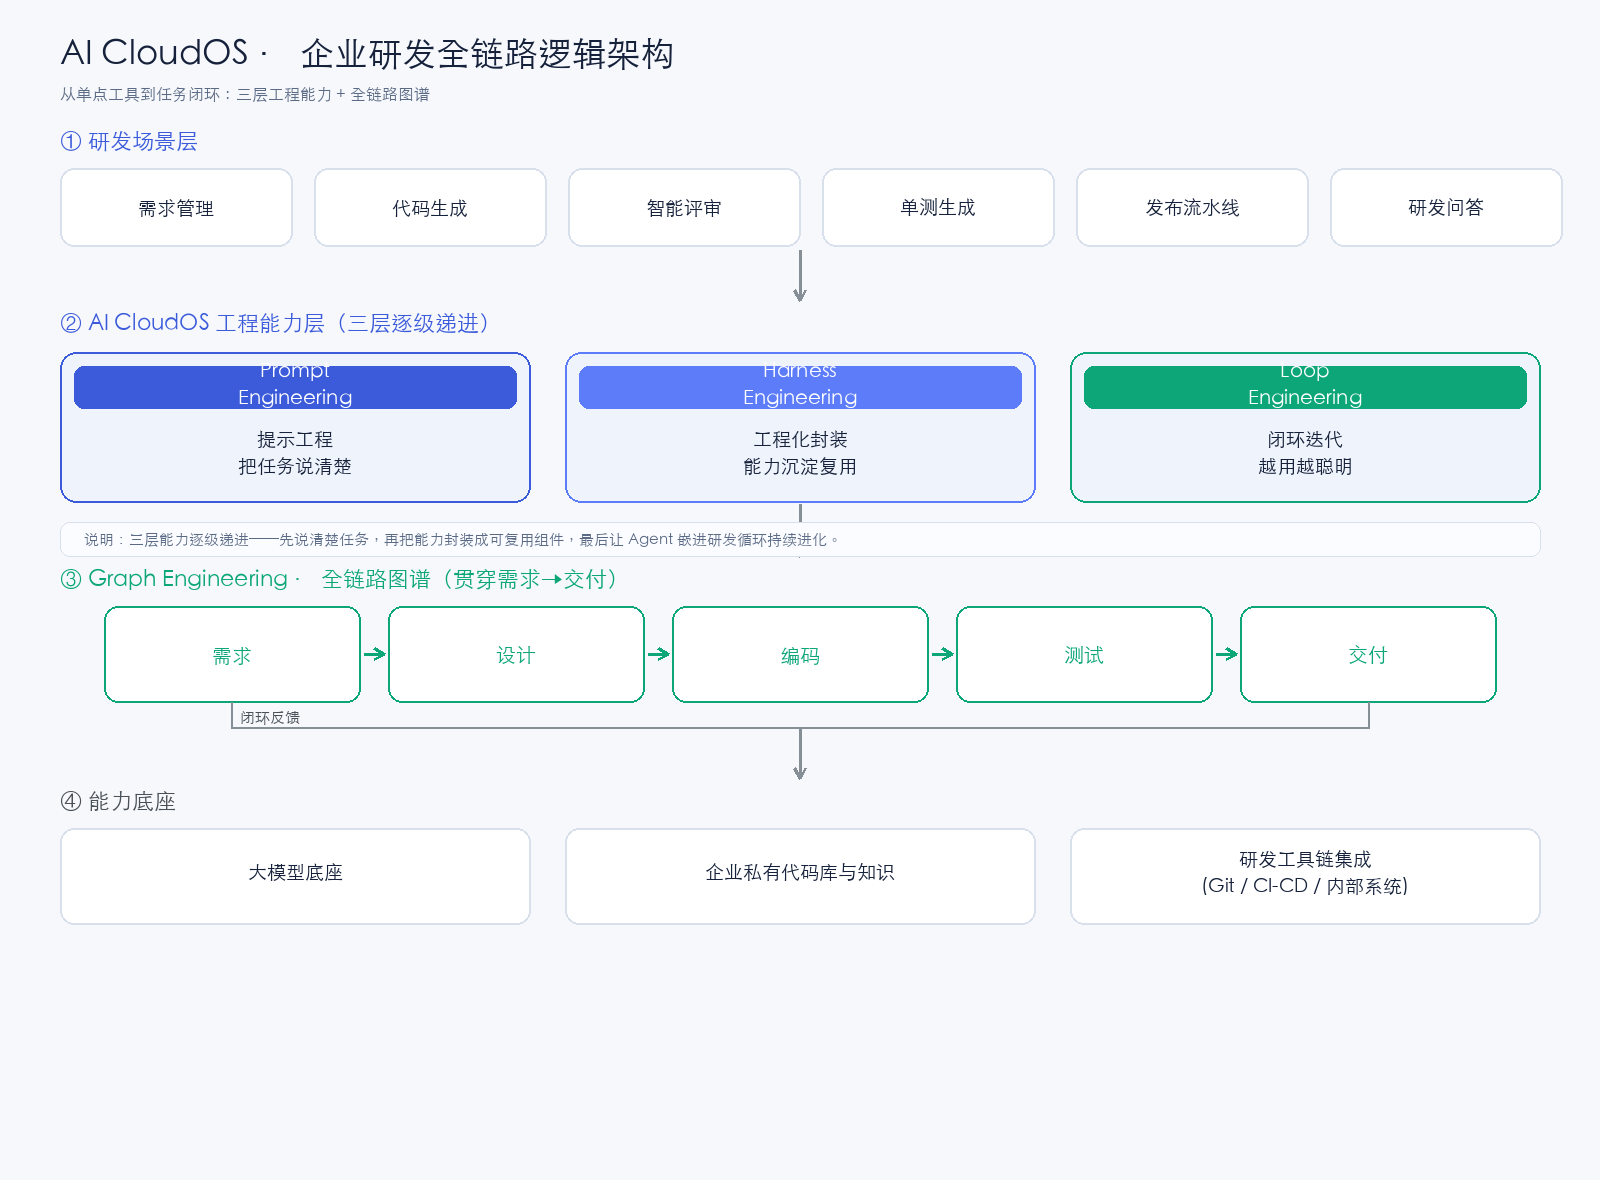Click the ④ 能力底座 heading
The height and width of the screenshot is (1180, 1600).
pos(118,801)
